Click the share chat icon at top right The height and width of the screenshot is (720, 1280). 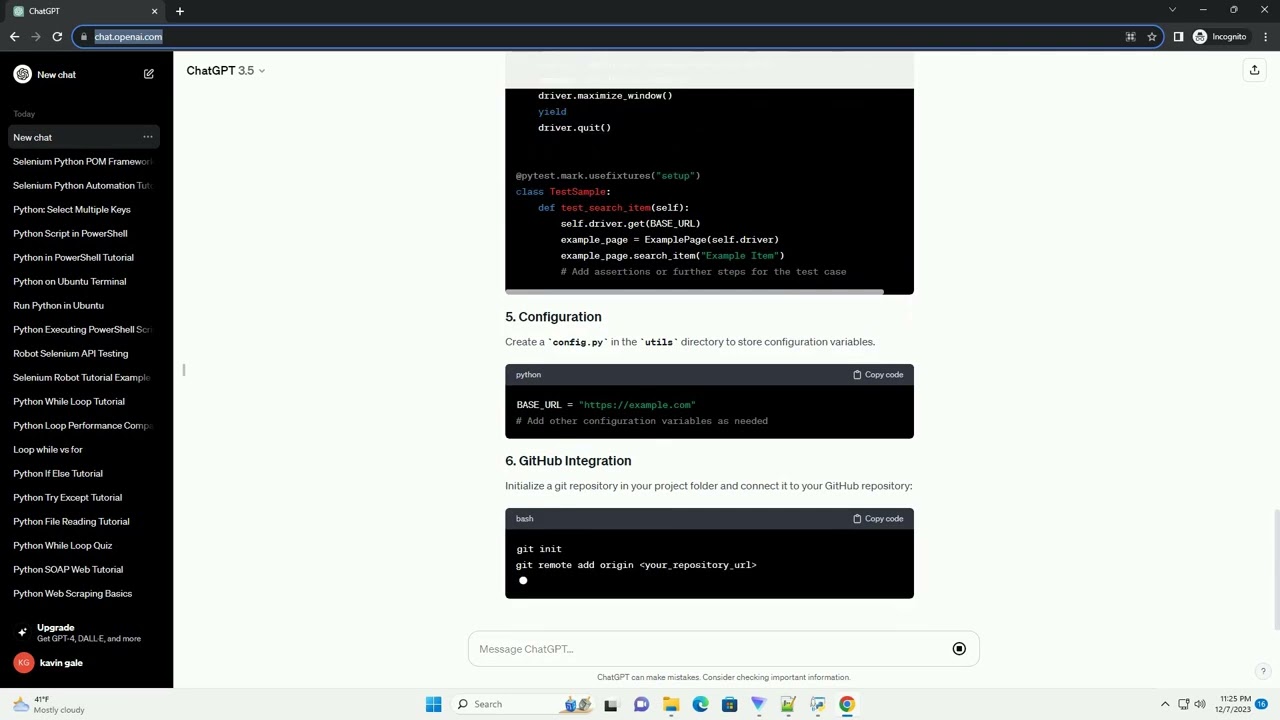click(1254, 70)
